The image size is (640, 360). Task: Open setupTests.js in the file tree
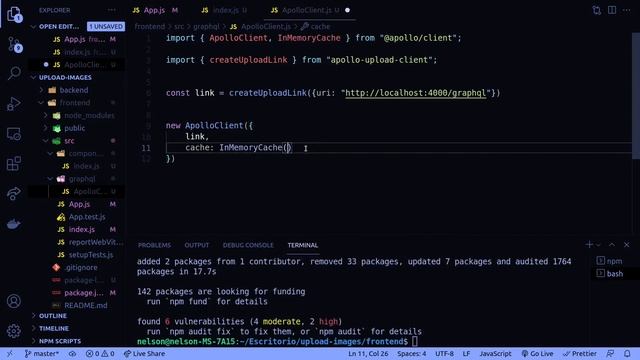tap(91, 255)
